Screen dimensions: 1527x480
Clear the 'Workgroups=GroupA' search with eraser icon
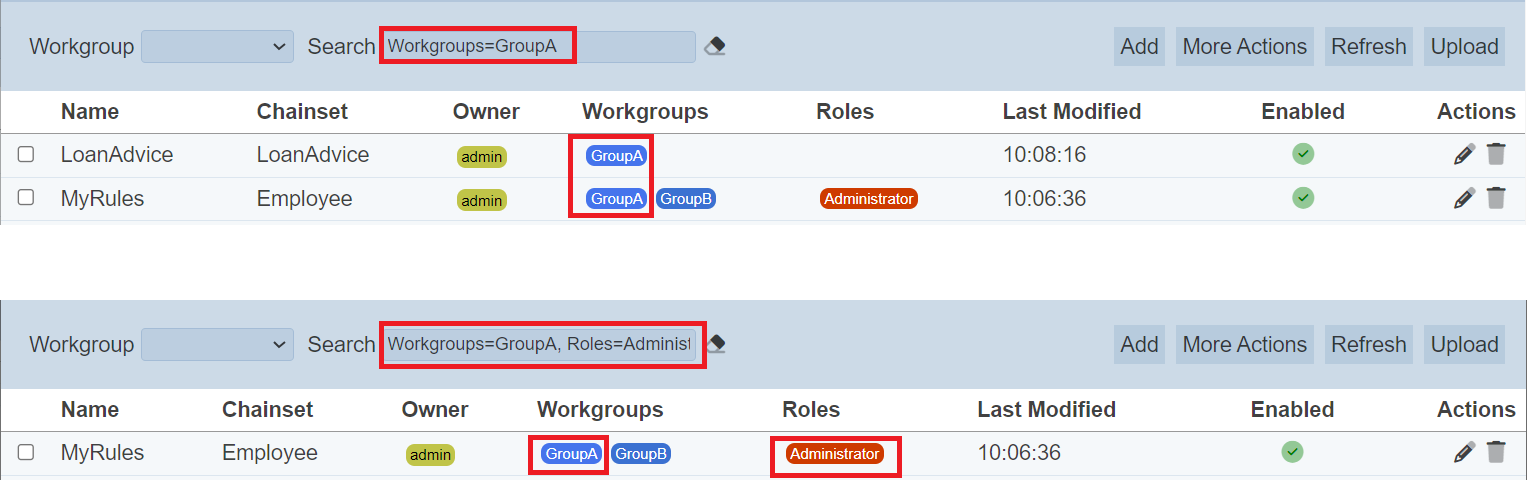(x=715, y=46)
